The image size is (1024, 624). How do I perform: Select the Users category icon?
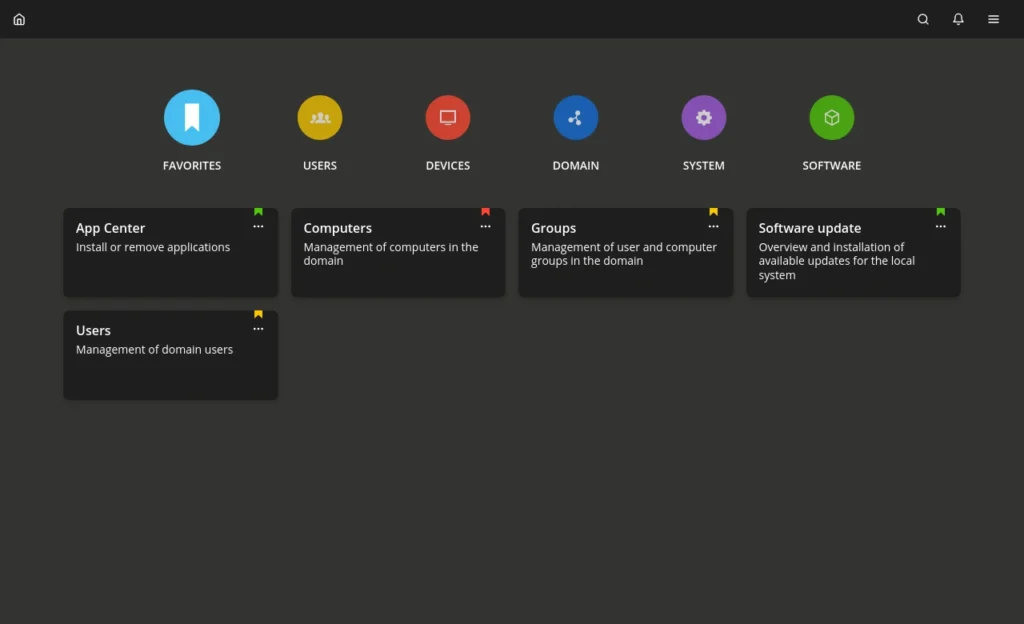tap(320, 118)
